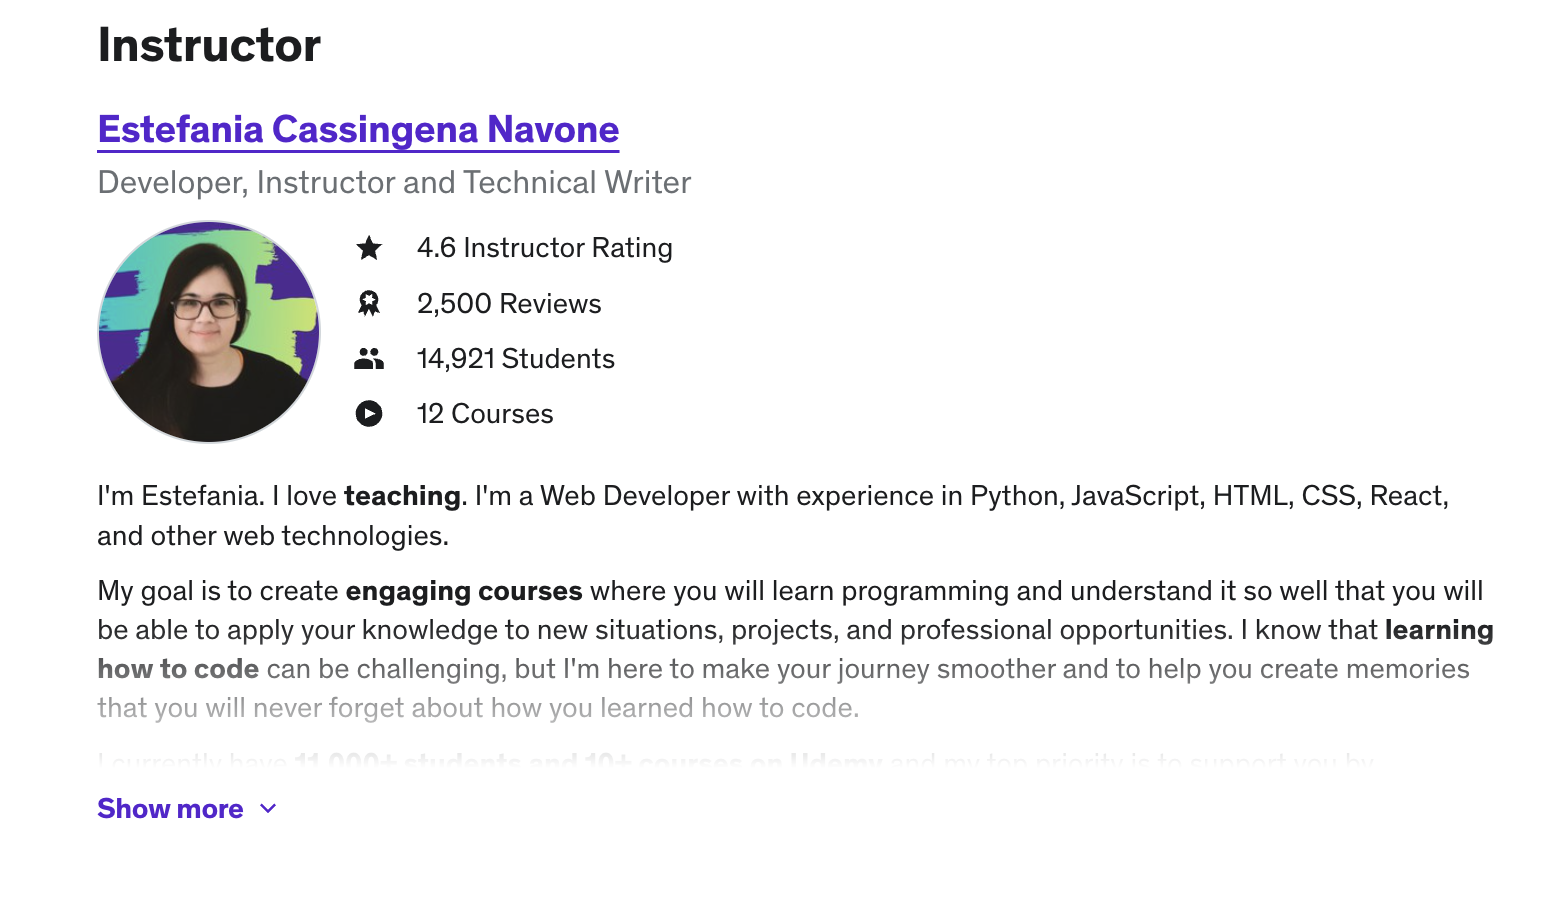Click the '14,921 Students' text
This screenshot has height=902, width=1568.
[x=515, y=359]
